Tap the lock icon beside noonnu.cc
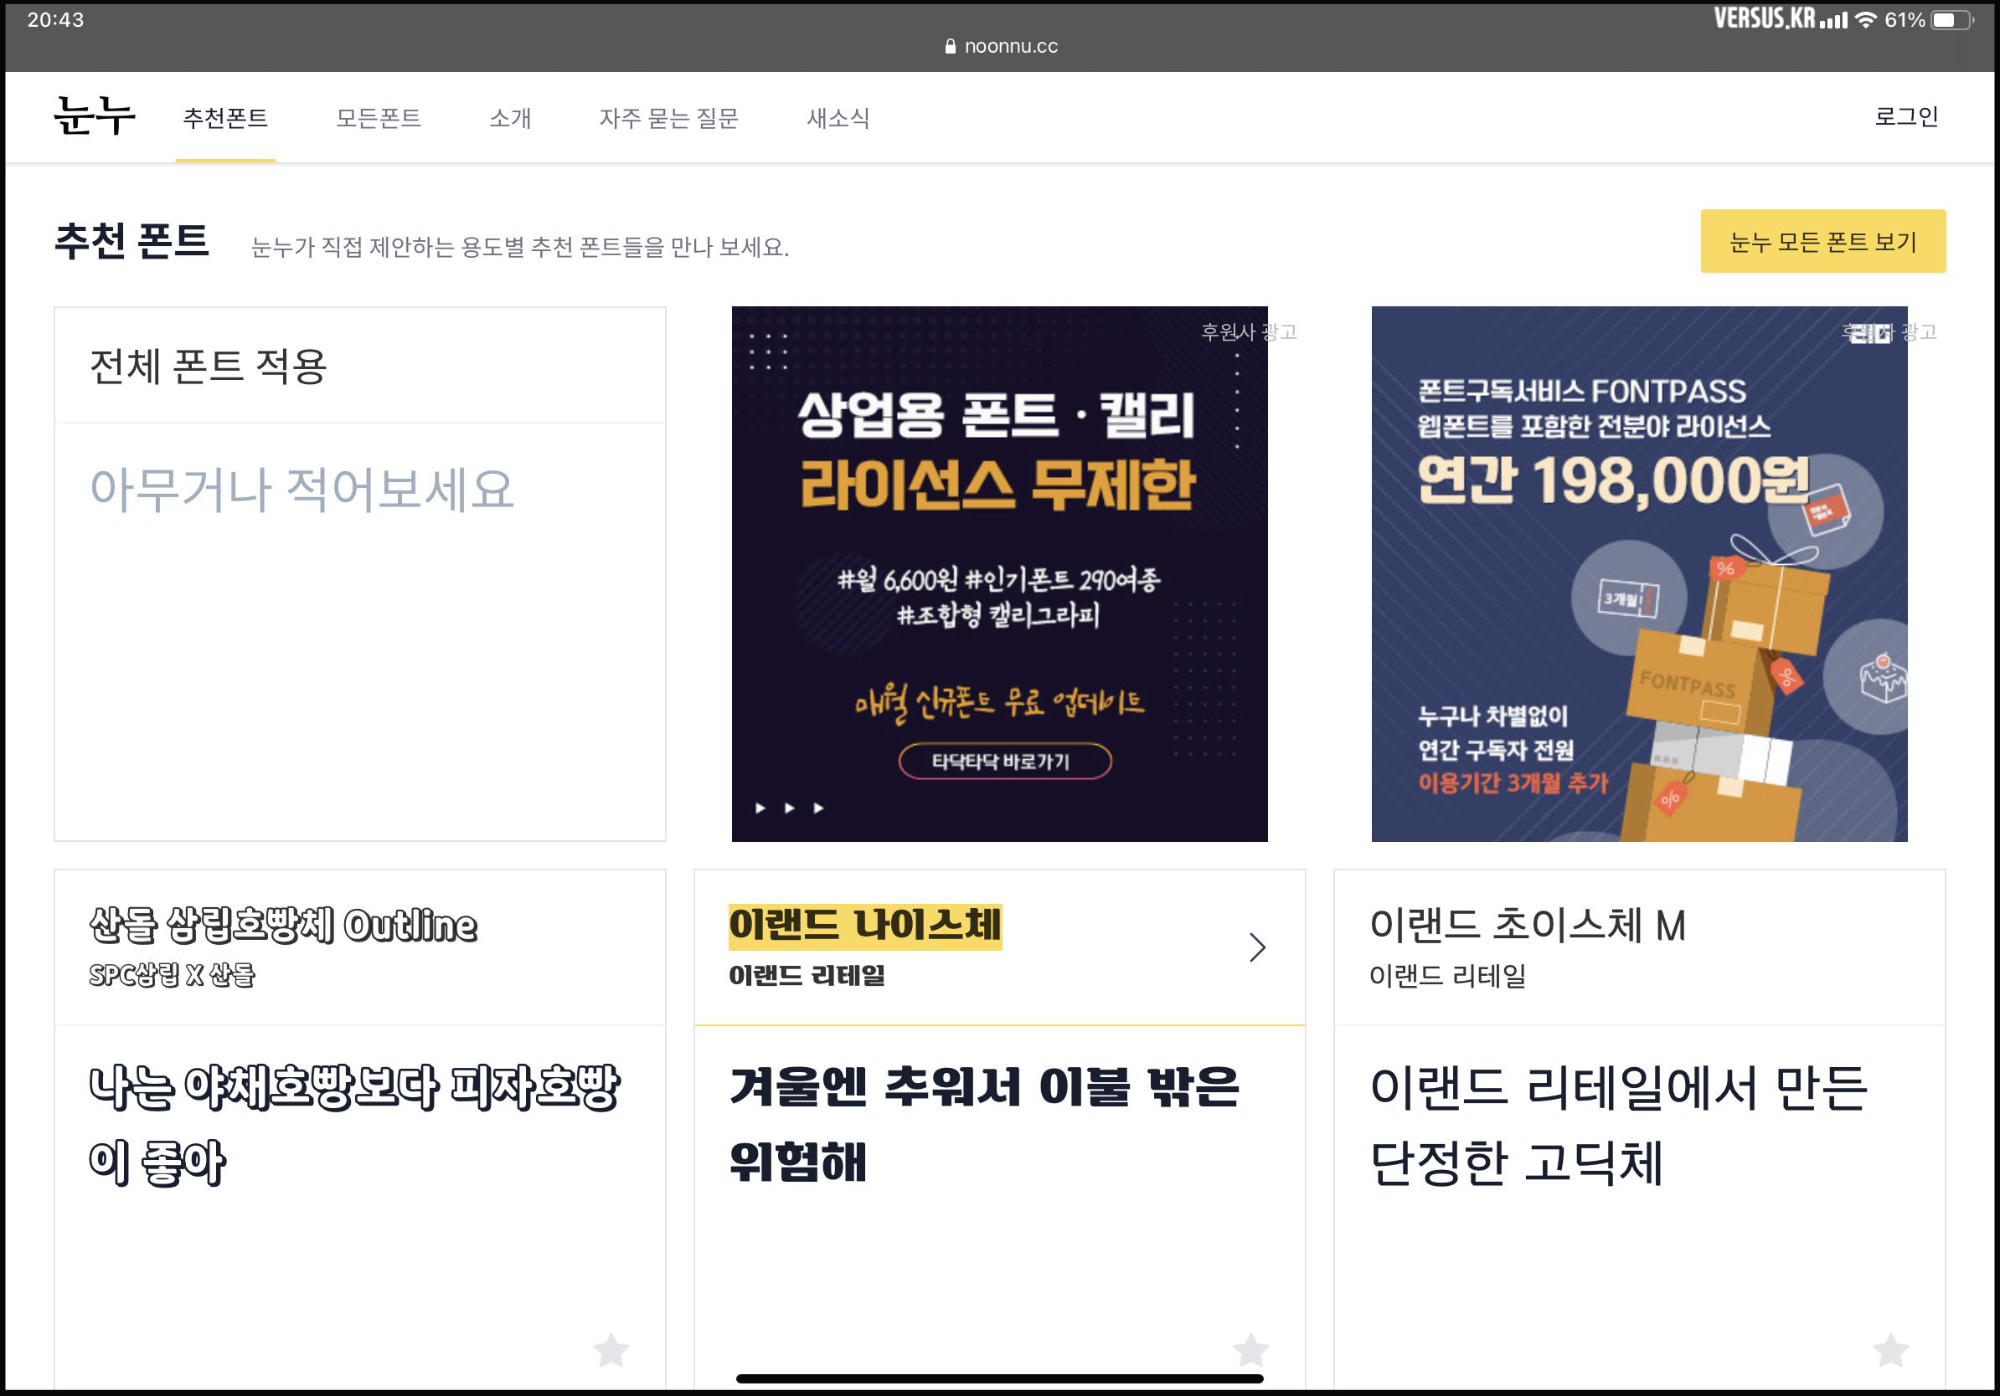Image resolution: width=2000 pixels, height=1396 pixels. click(950, 46)
